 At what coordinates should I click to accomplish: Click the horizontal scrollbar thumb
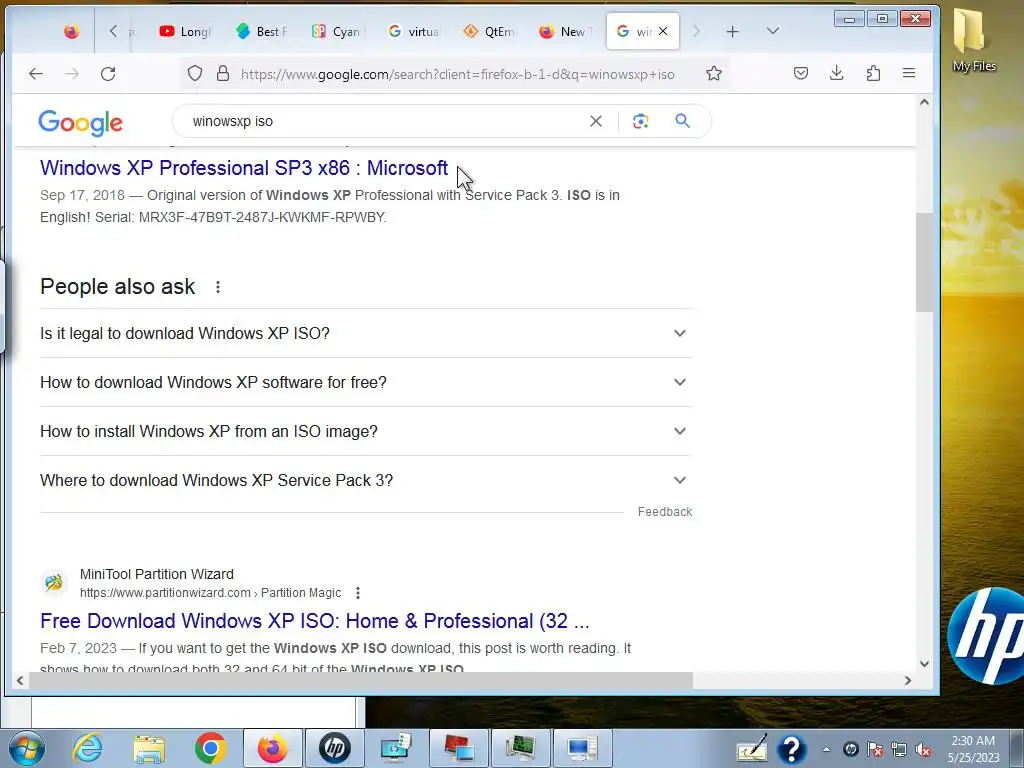point(360,680)
